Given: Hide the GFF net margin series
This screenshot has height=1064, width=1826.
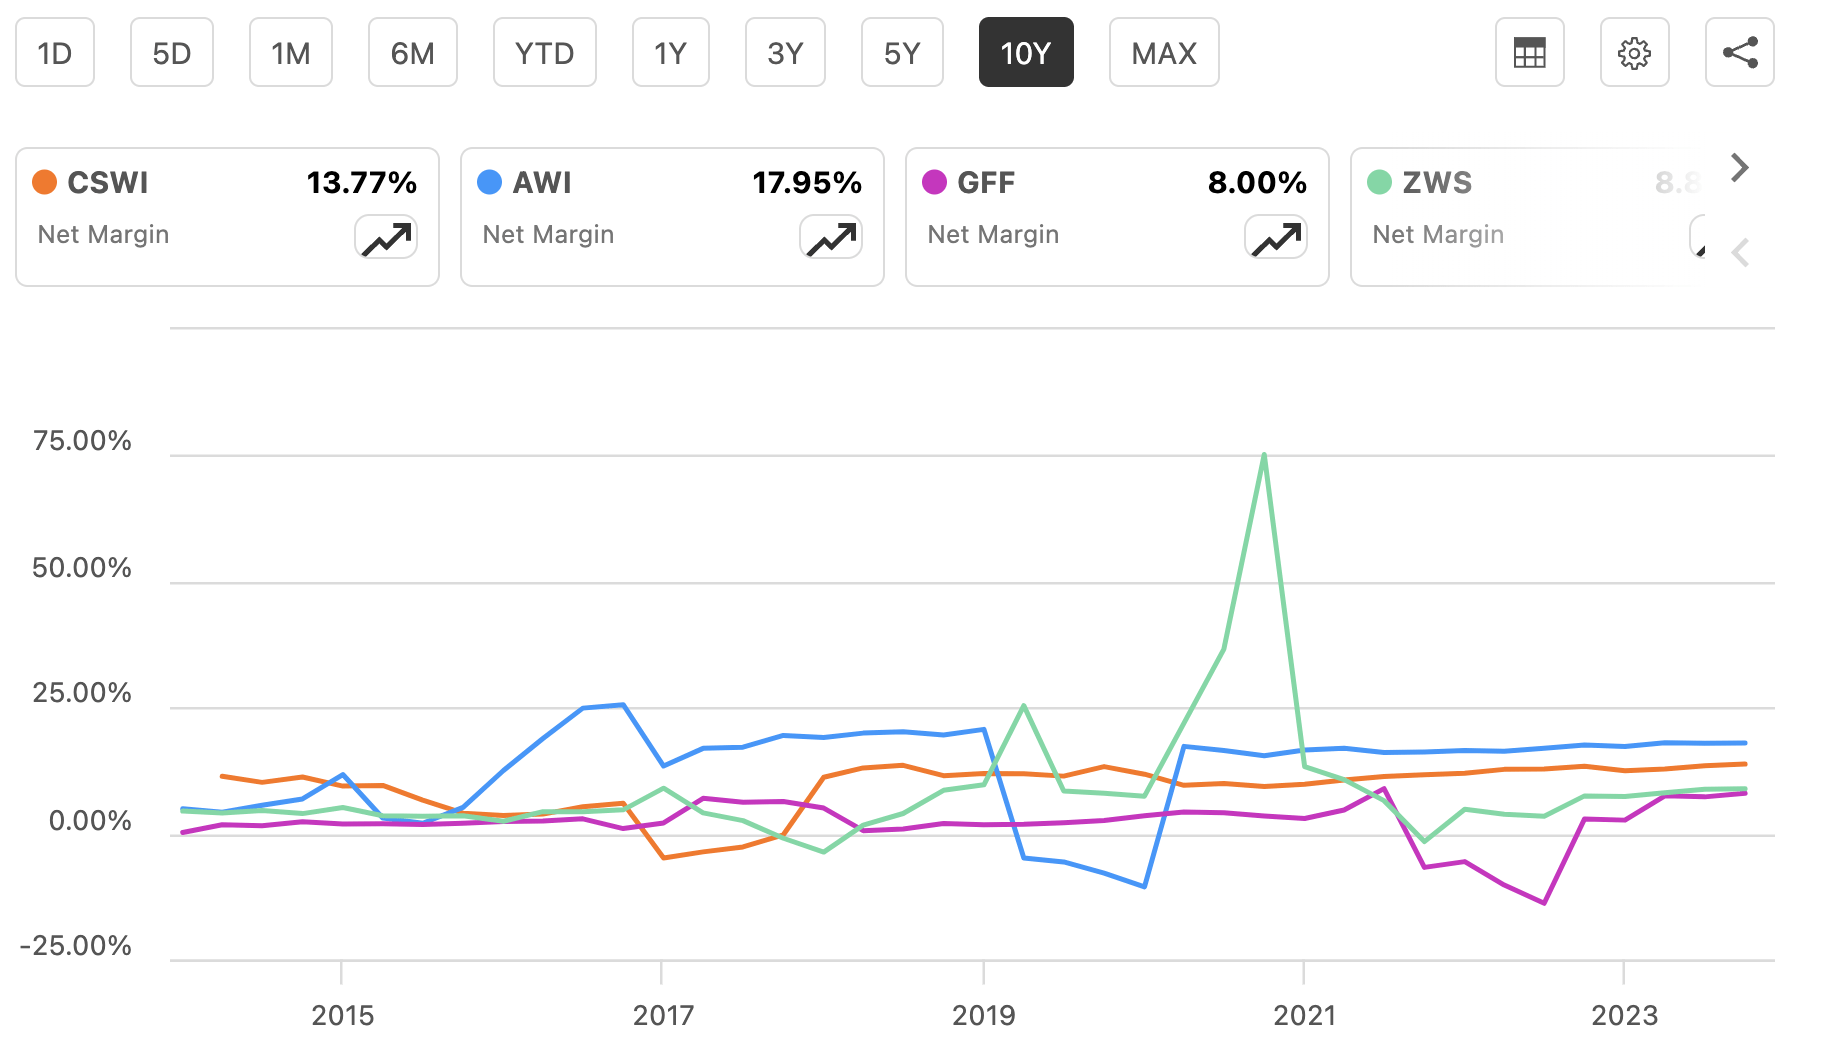Looking at the screenshot, I should pos(1117,215).
